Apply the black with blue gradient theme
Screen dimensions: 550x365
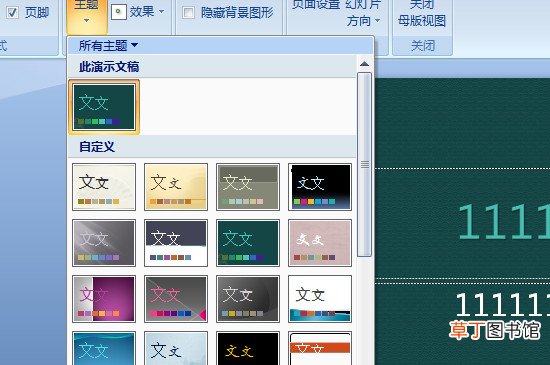coord(320,187)
